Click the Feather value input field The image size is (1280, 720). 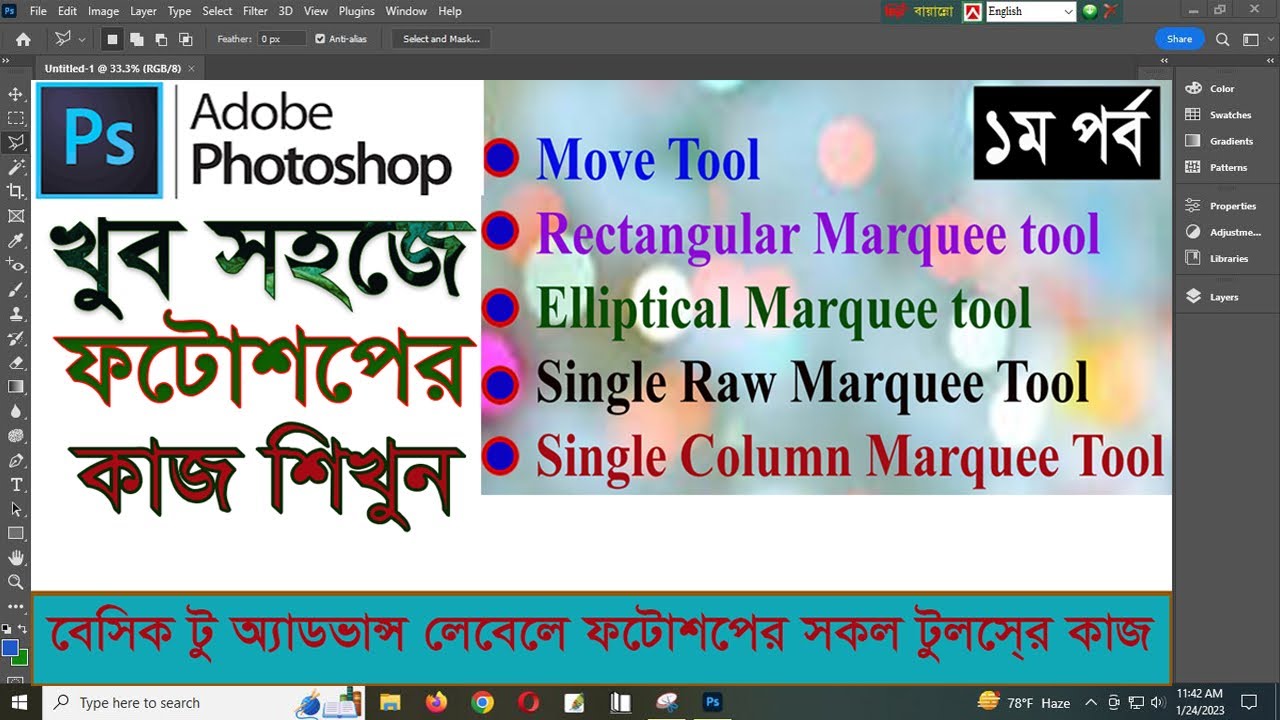tap(284, 39)
